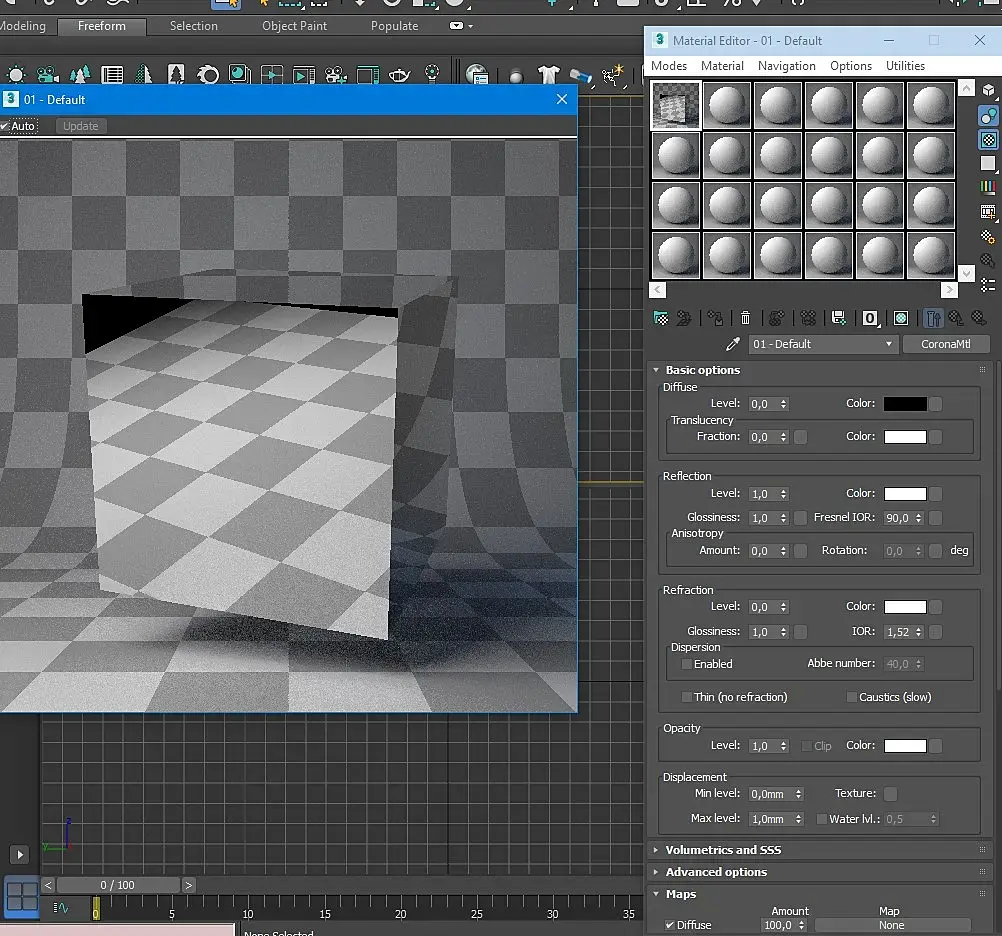Click the CoronaMtl material type button
1002x936 pixels.
coord(945,344)
